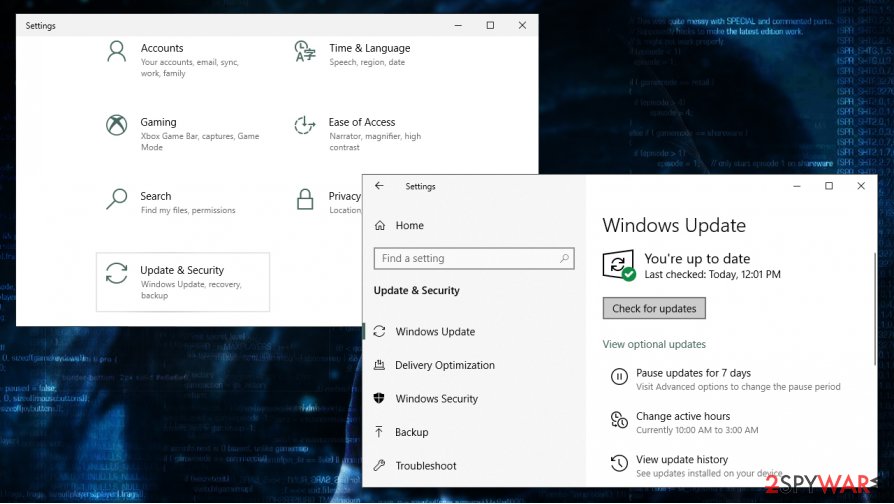Viewport: 894px width, 504px height.
Task: Open the Time & Language category label
Action: pos(369,48)
